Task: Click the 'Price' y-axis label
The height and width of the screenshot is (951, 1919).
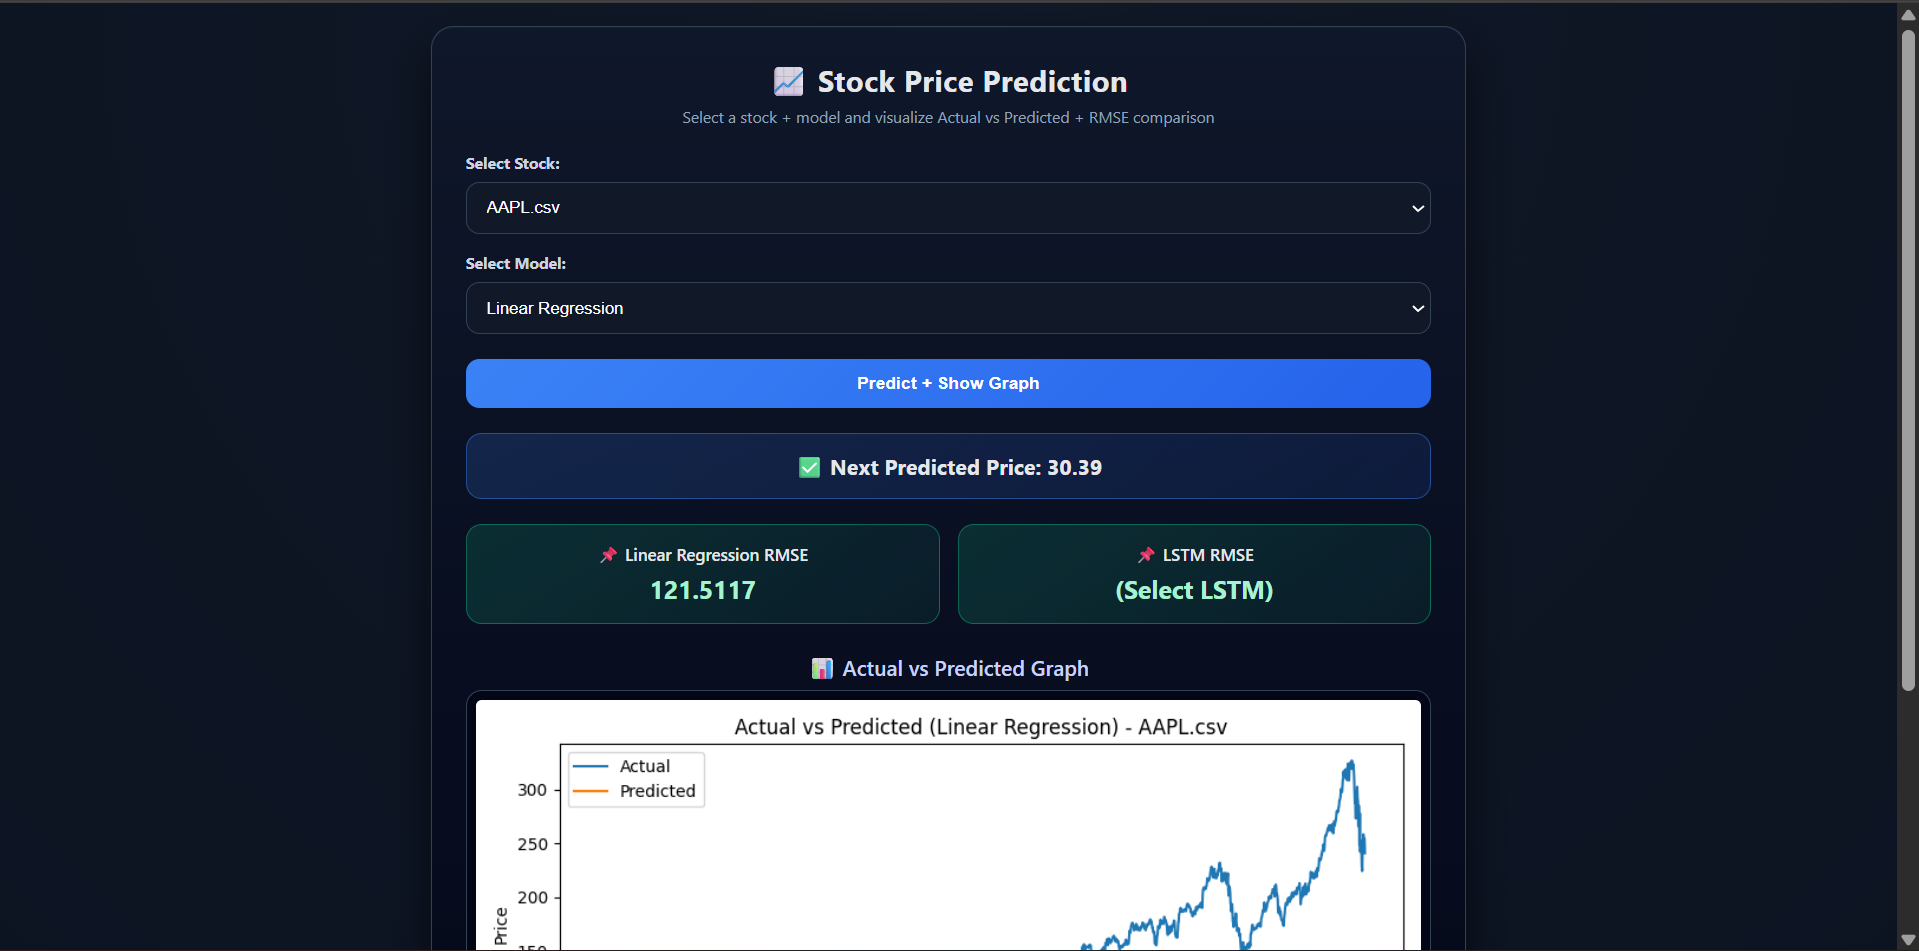Action: coord(501,926)
